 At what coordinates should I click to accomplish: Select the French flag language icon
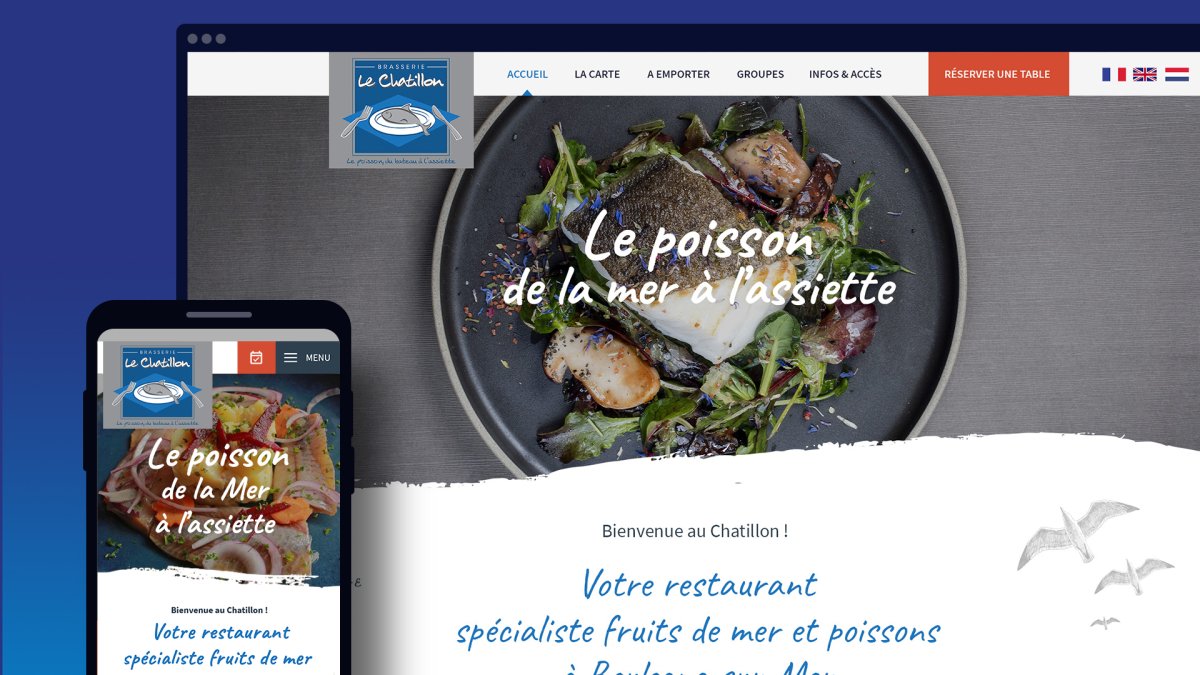pyautogui.click(x=1113, y=74)
